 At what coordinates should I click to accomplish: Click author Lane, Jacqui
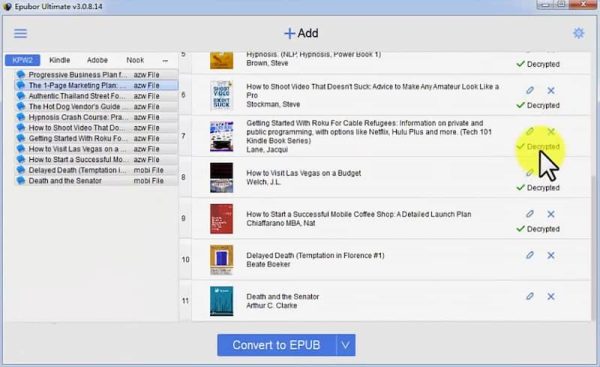tap(267, 150)
